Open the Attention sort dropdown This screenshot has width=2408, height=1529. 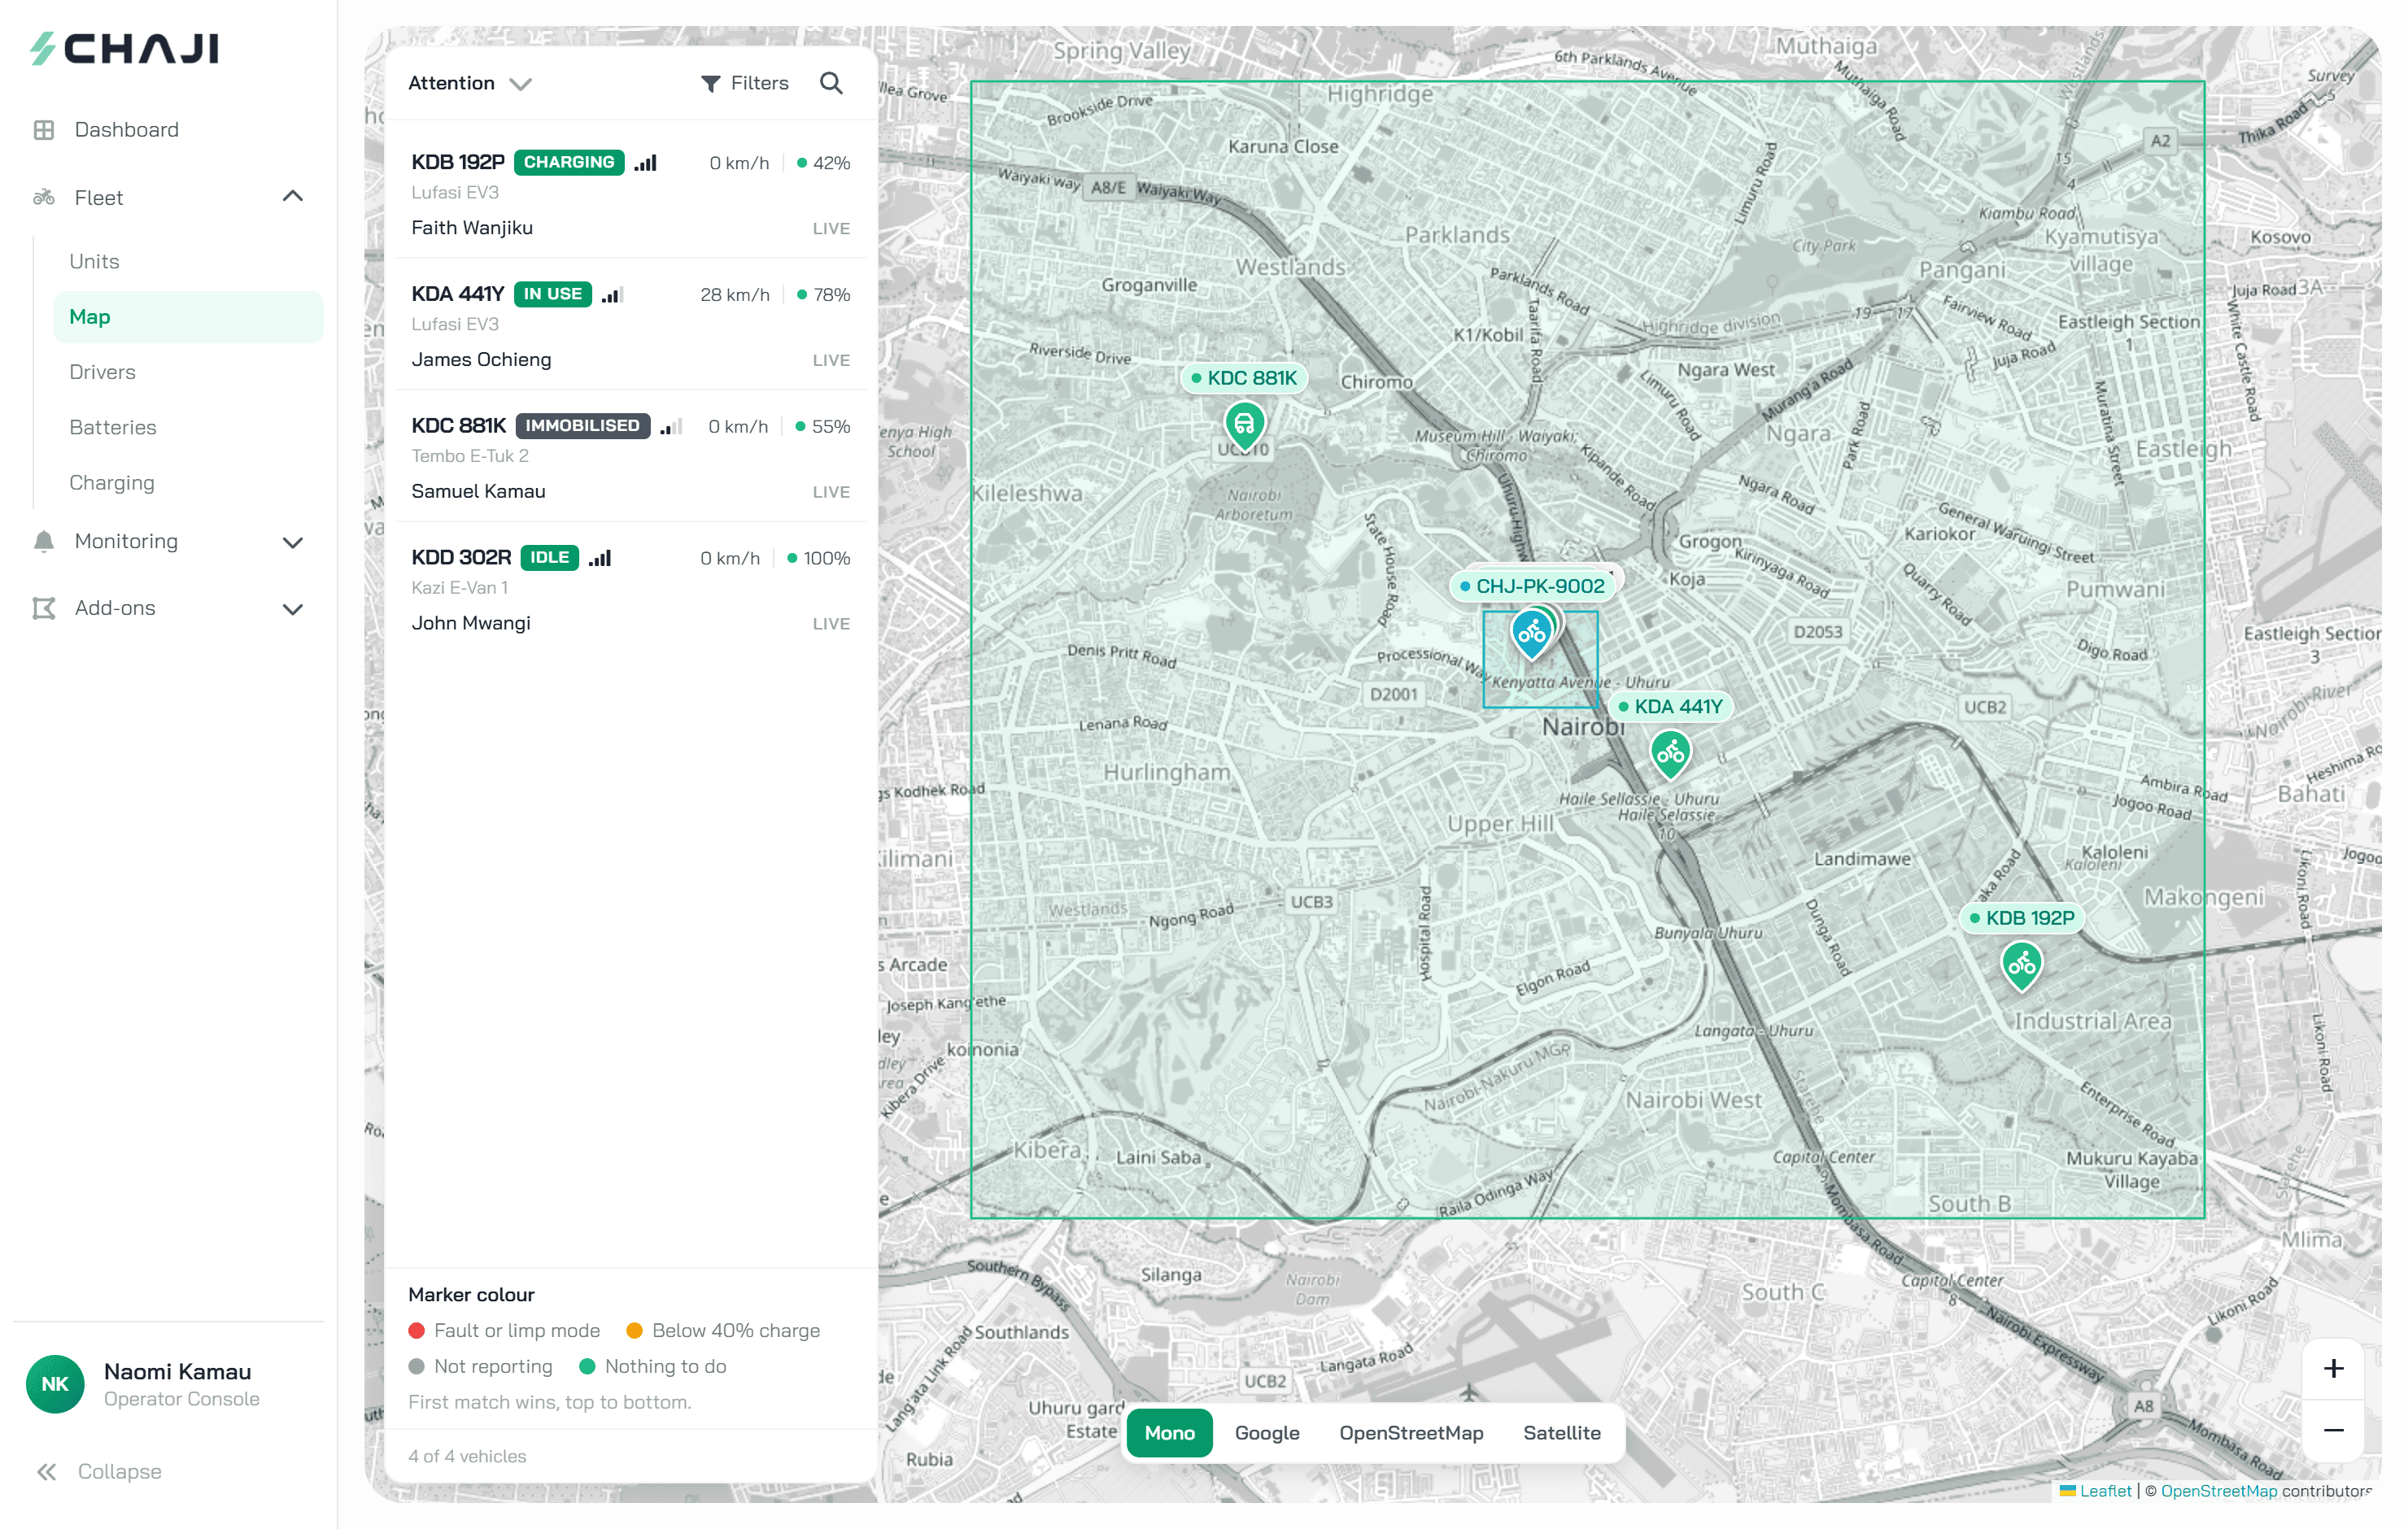tap(469, 83)
